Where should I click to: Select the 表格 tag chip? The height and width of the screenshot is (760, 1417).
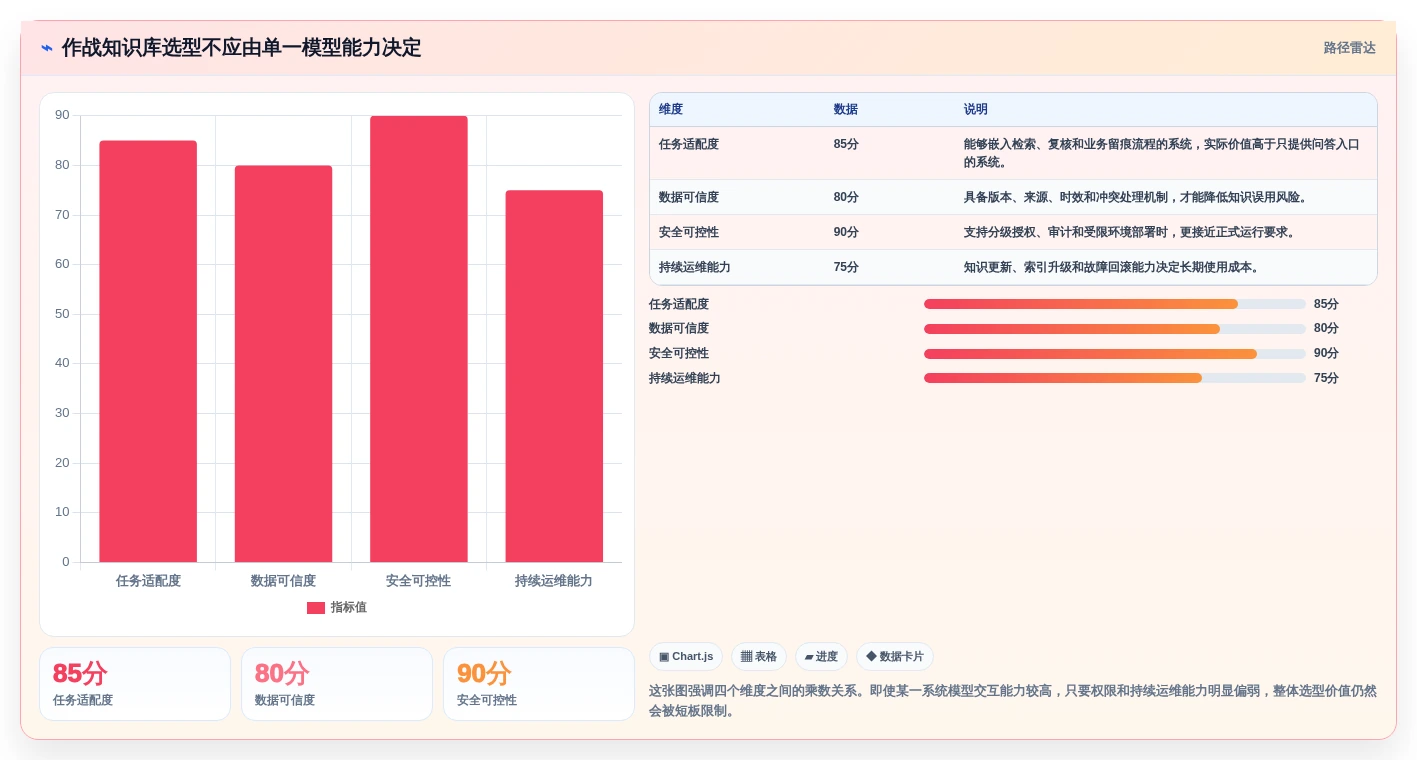point(759,657)
